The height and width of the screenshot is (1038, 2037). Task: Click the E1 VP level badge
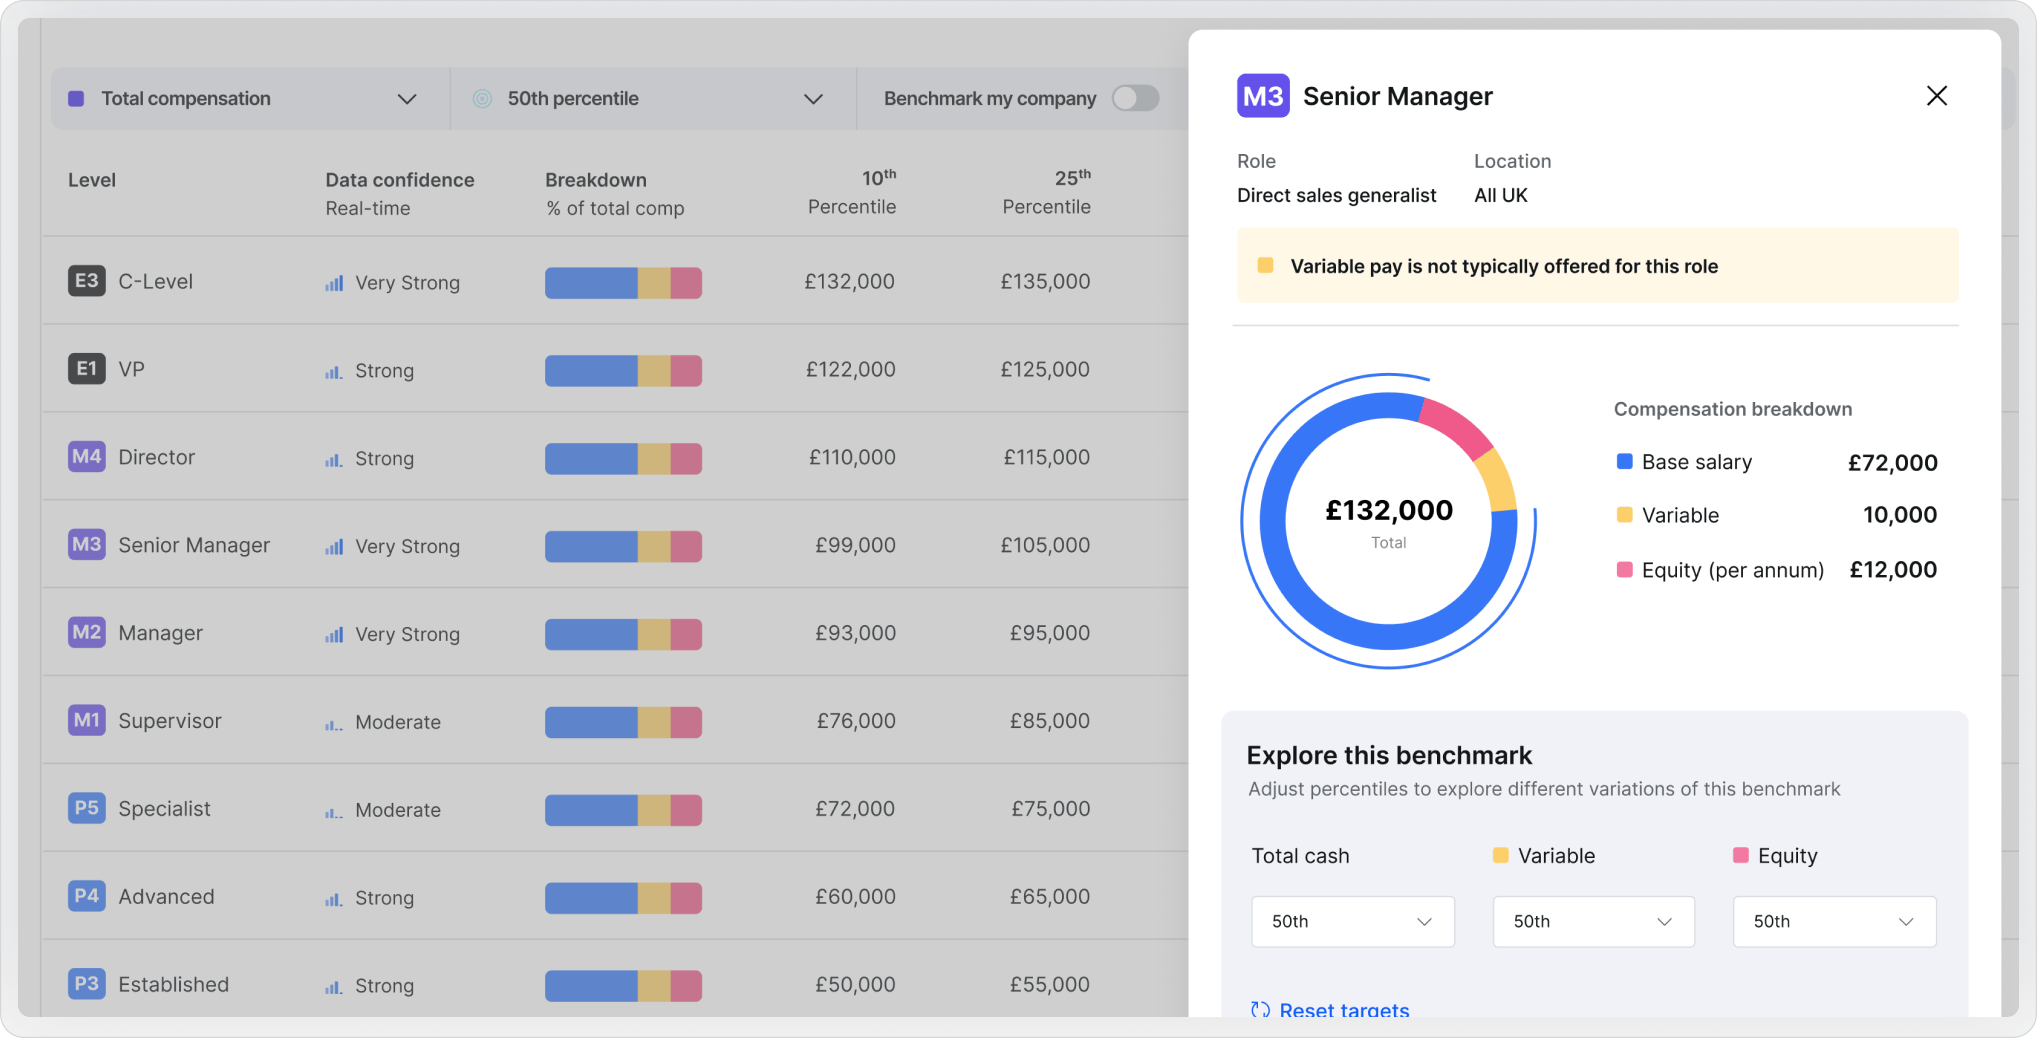(87, 369)
